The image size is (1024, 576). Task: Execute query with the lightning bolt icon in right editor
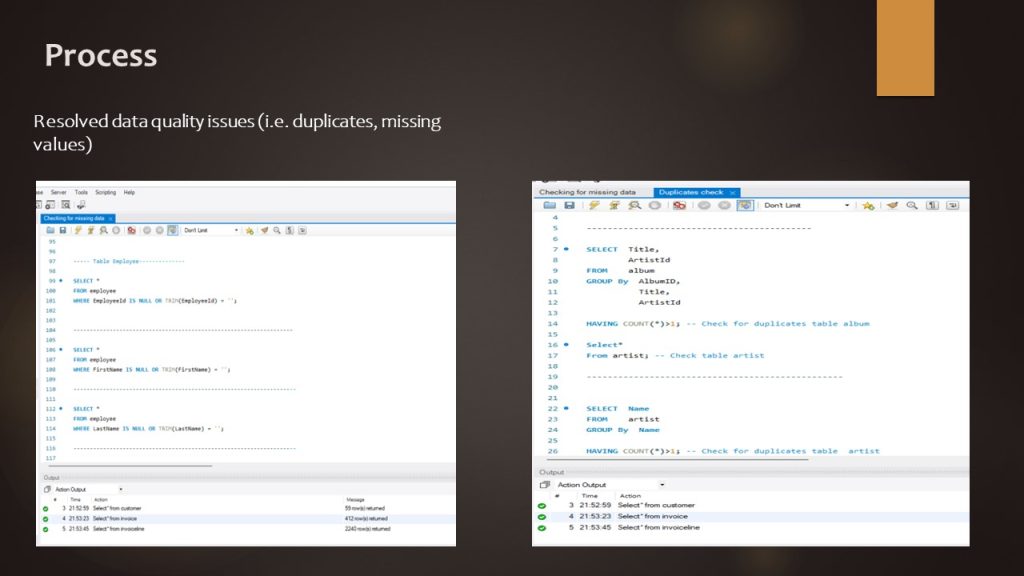click(594, 205)
